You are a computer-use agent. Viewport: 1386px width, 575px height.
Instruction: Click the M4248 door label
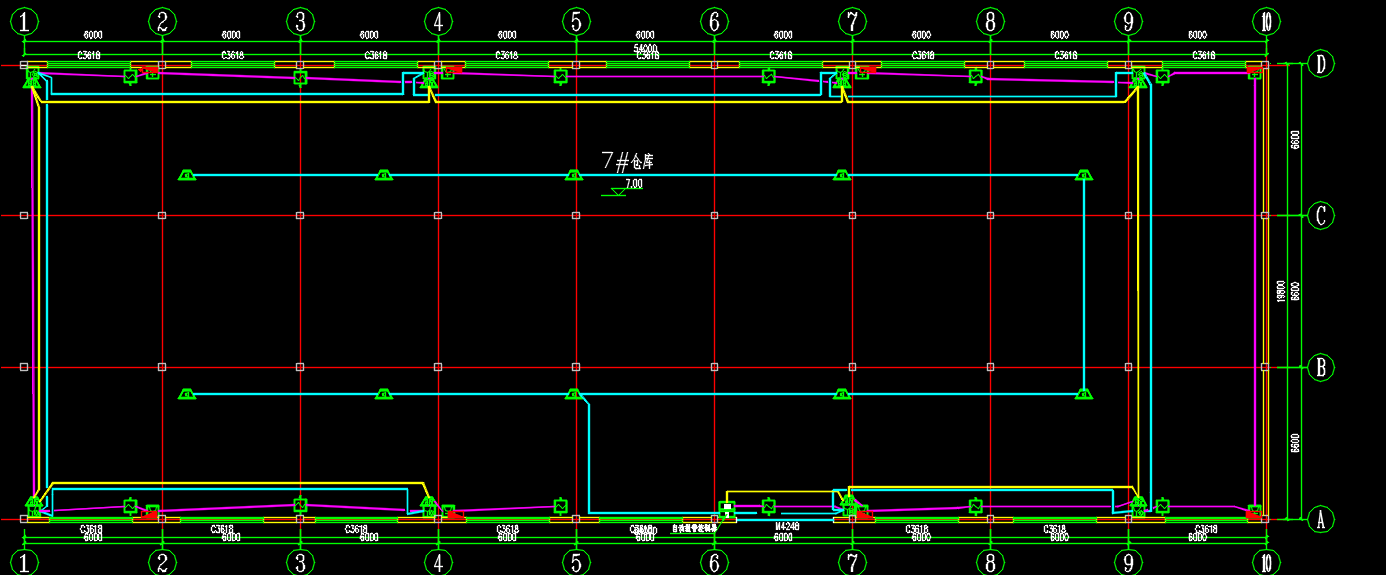tap(788, 526)
